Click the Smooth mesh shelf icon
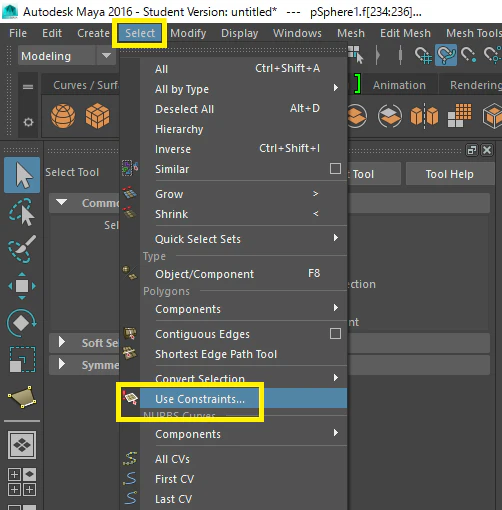The image size is (502, 510). click(x=460, y=115)
